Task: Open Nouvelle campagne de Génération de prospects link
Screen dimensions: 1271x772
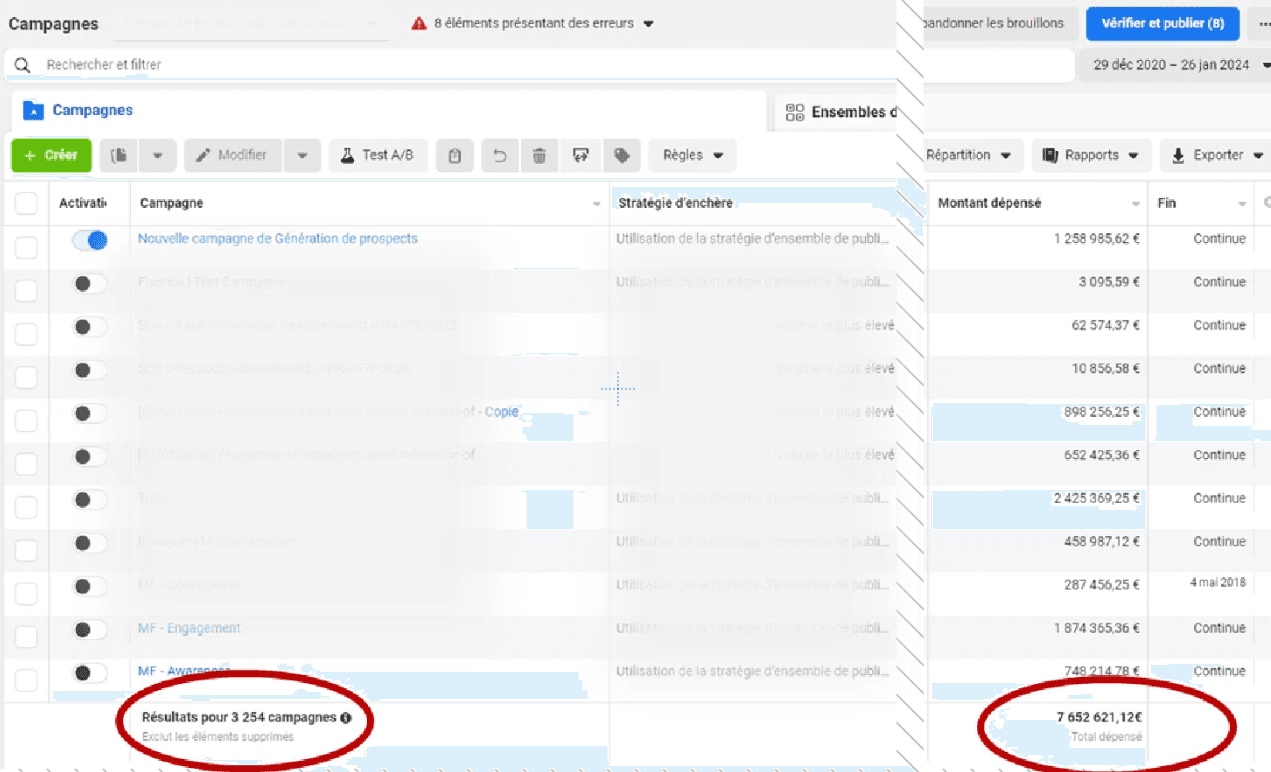Action: coord(278,239)
